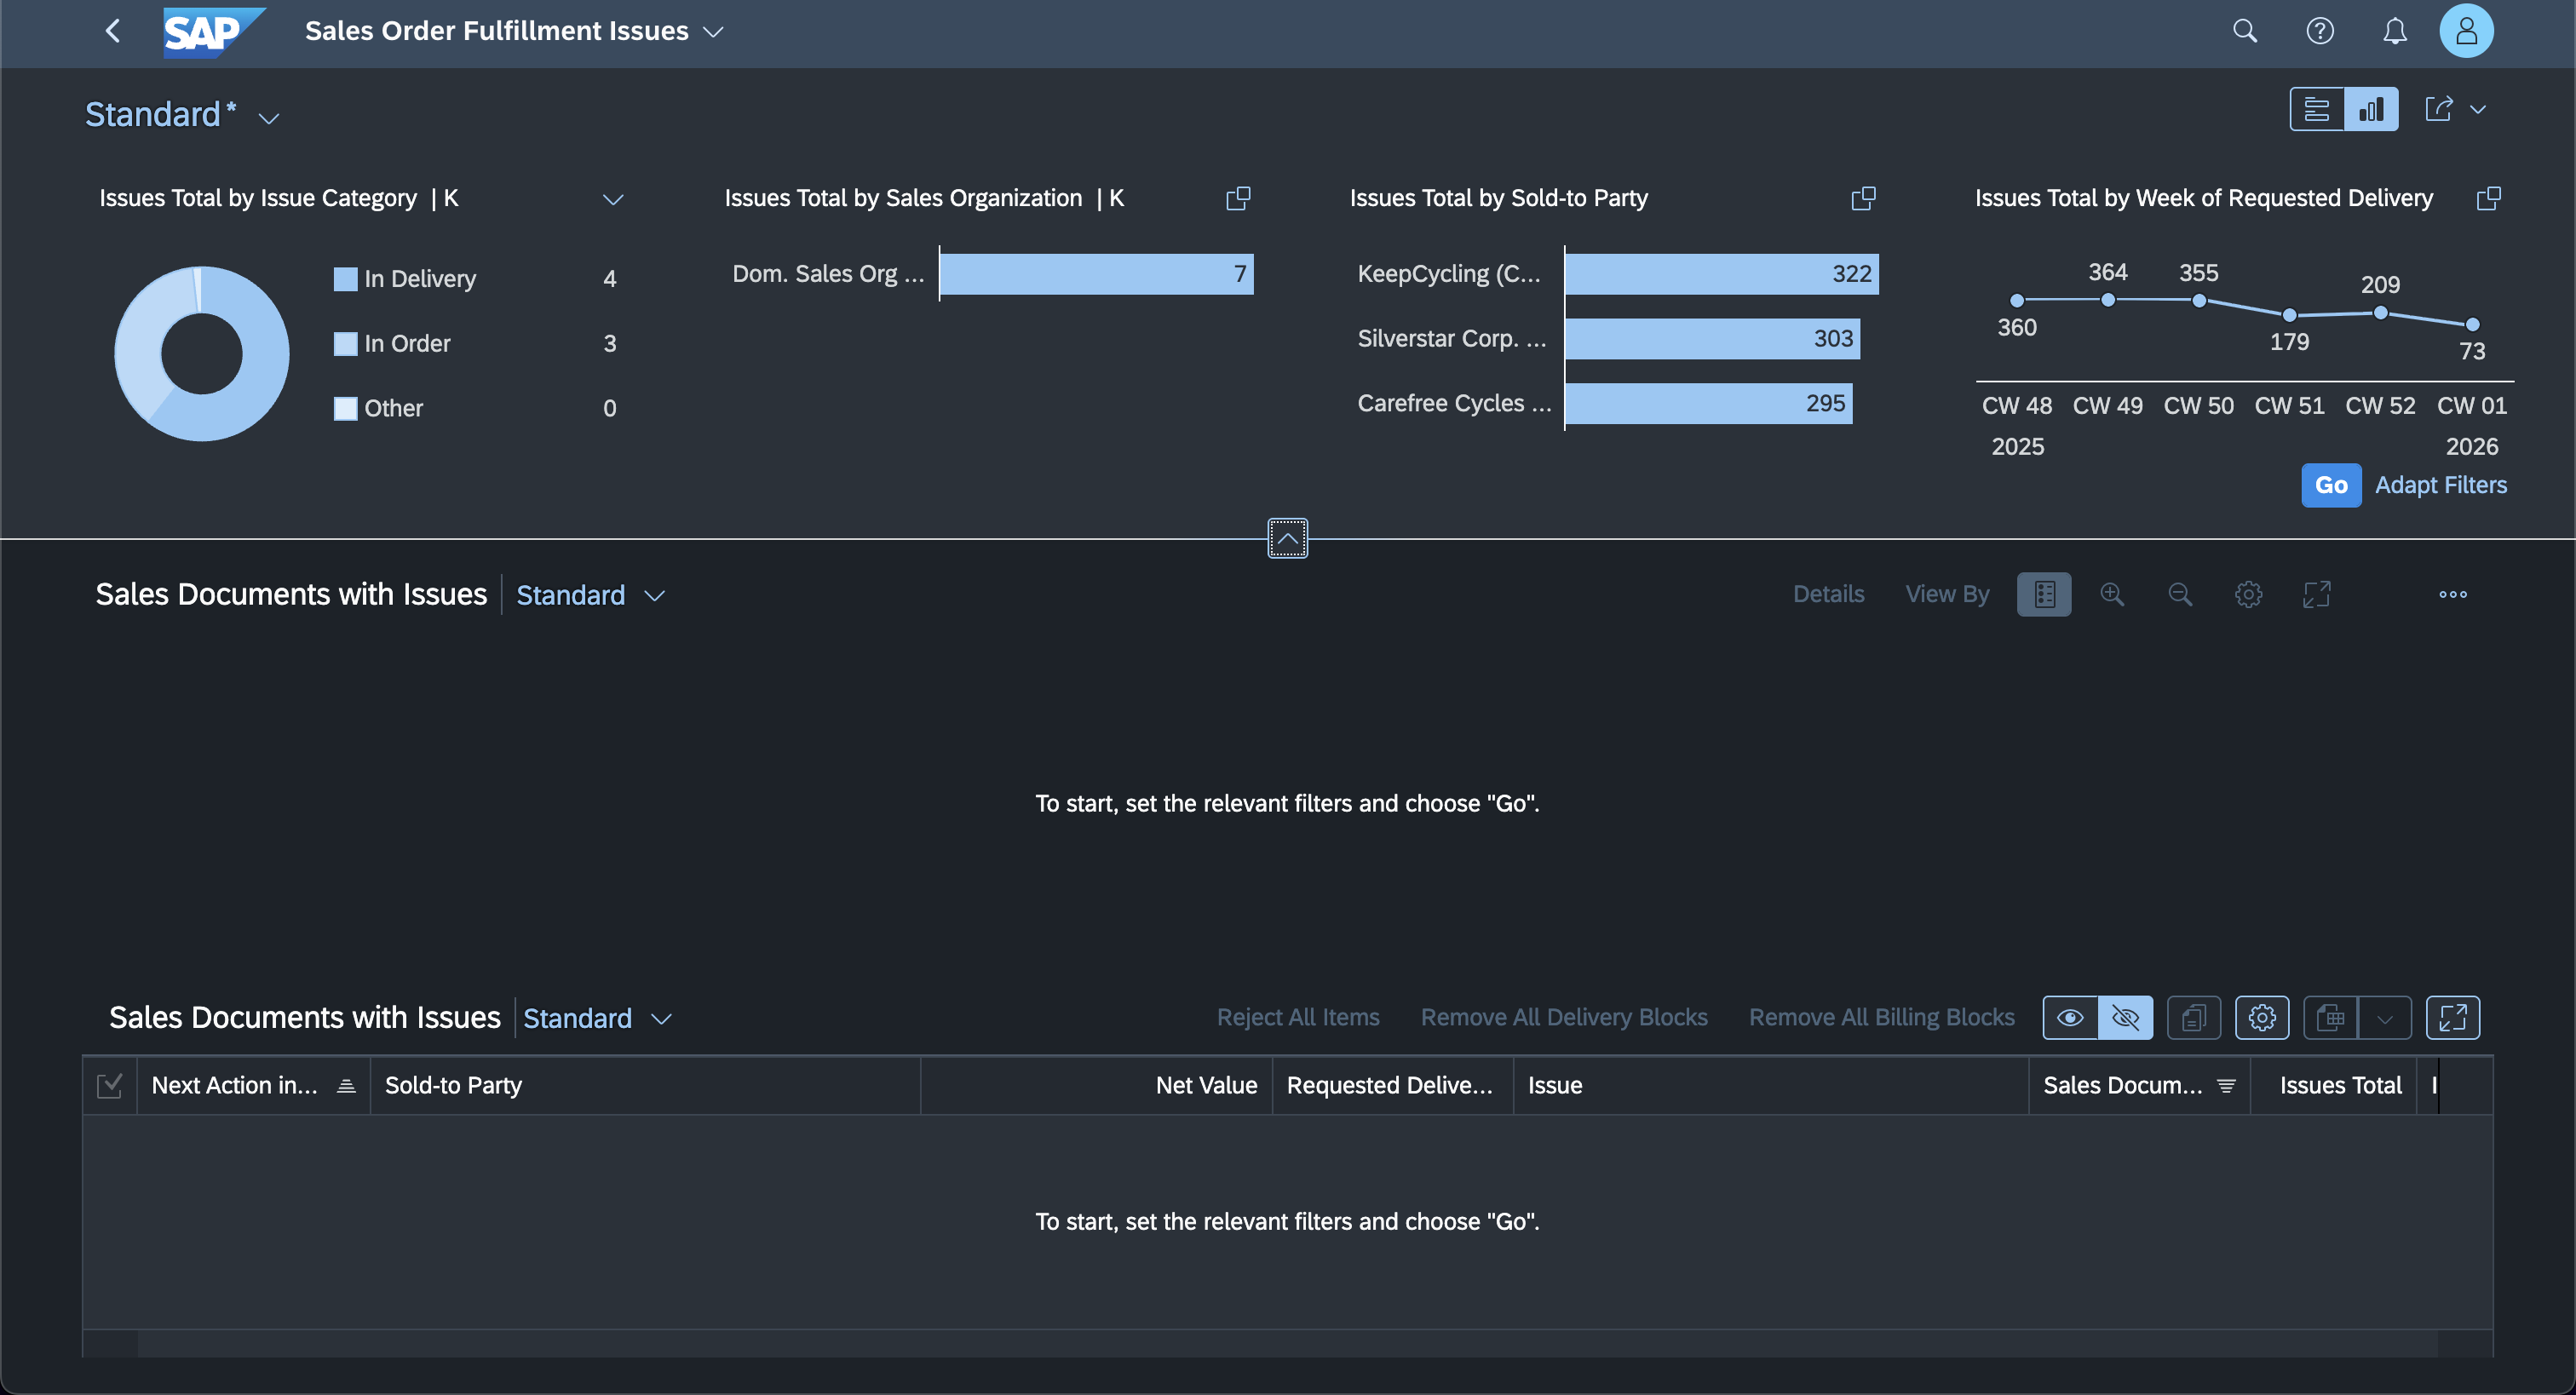This screenshot has height=1395, width=2576.
Task: Click the Adapt Filters link
Action: pyautogui.click(x=2440, y=485)
